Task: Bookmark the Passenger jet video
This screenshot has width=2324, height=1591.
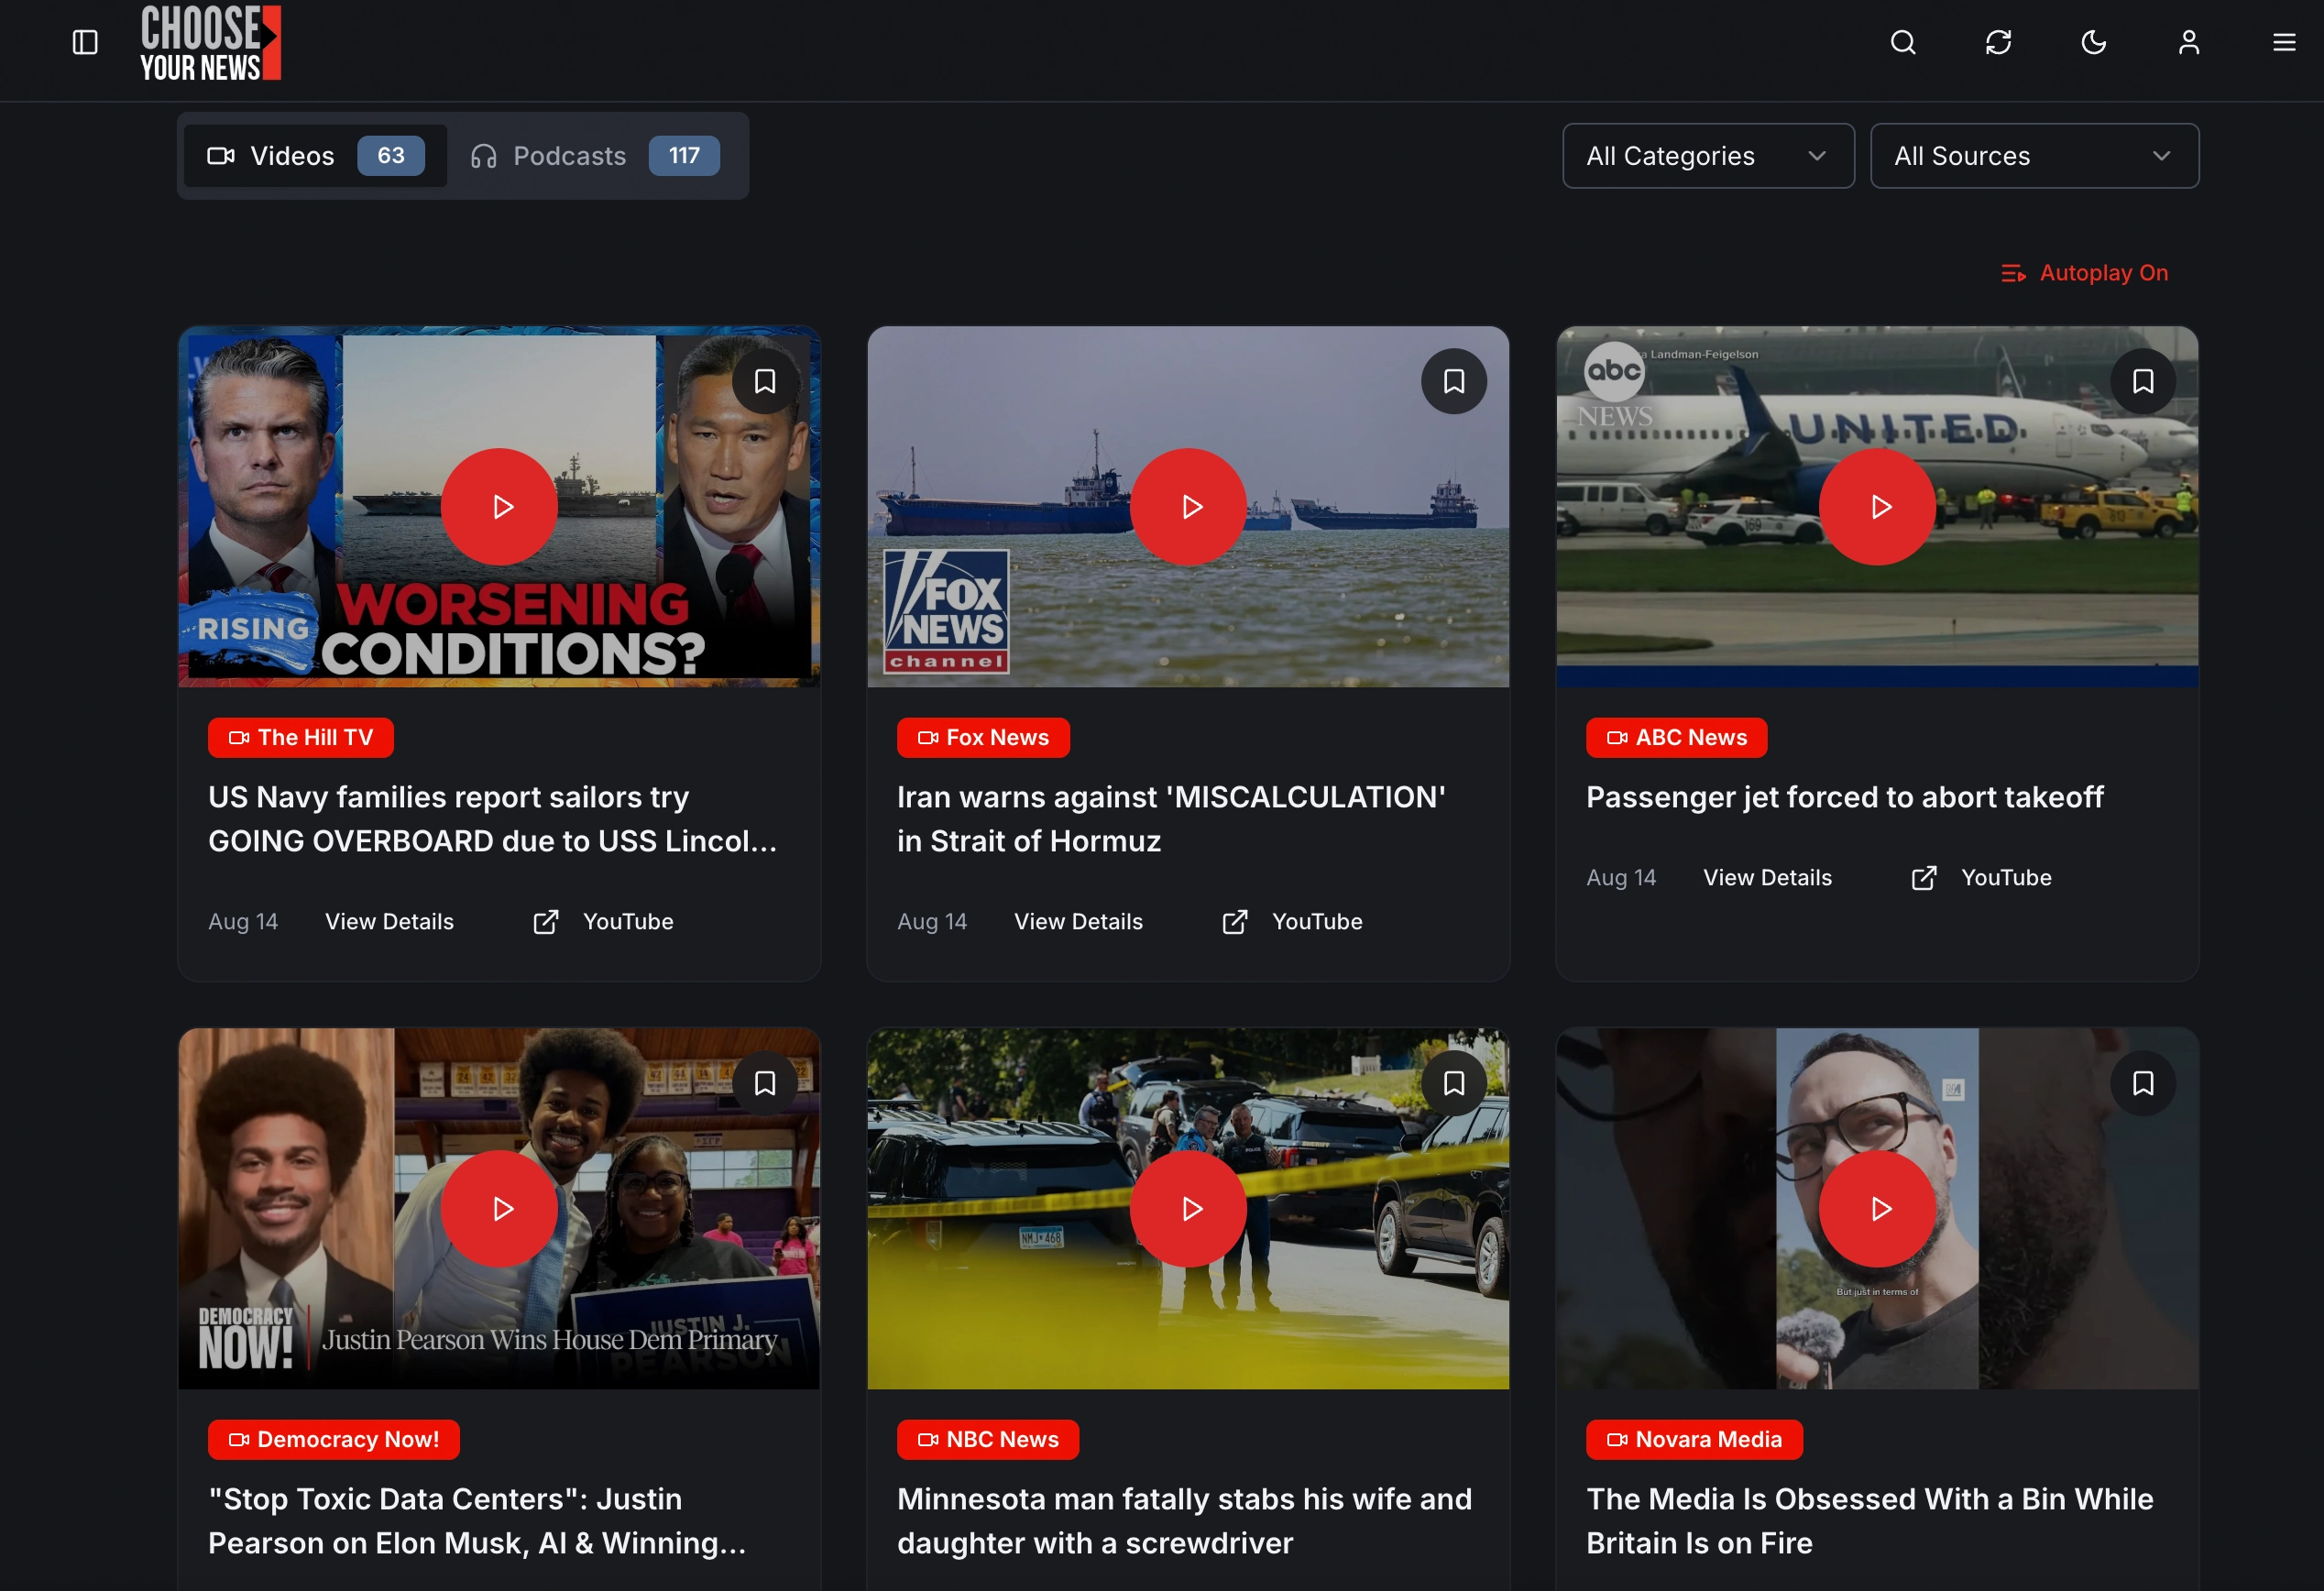Action: point(2143,381)
